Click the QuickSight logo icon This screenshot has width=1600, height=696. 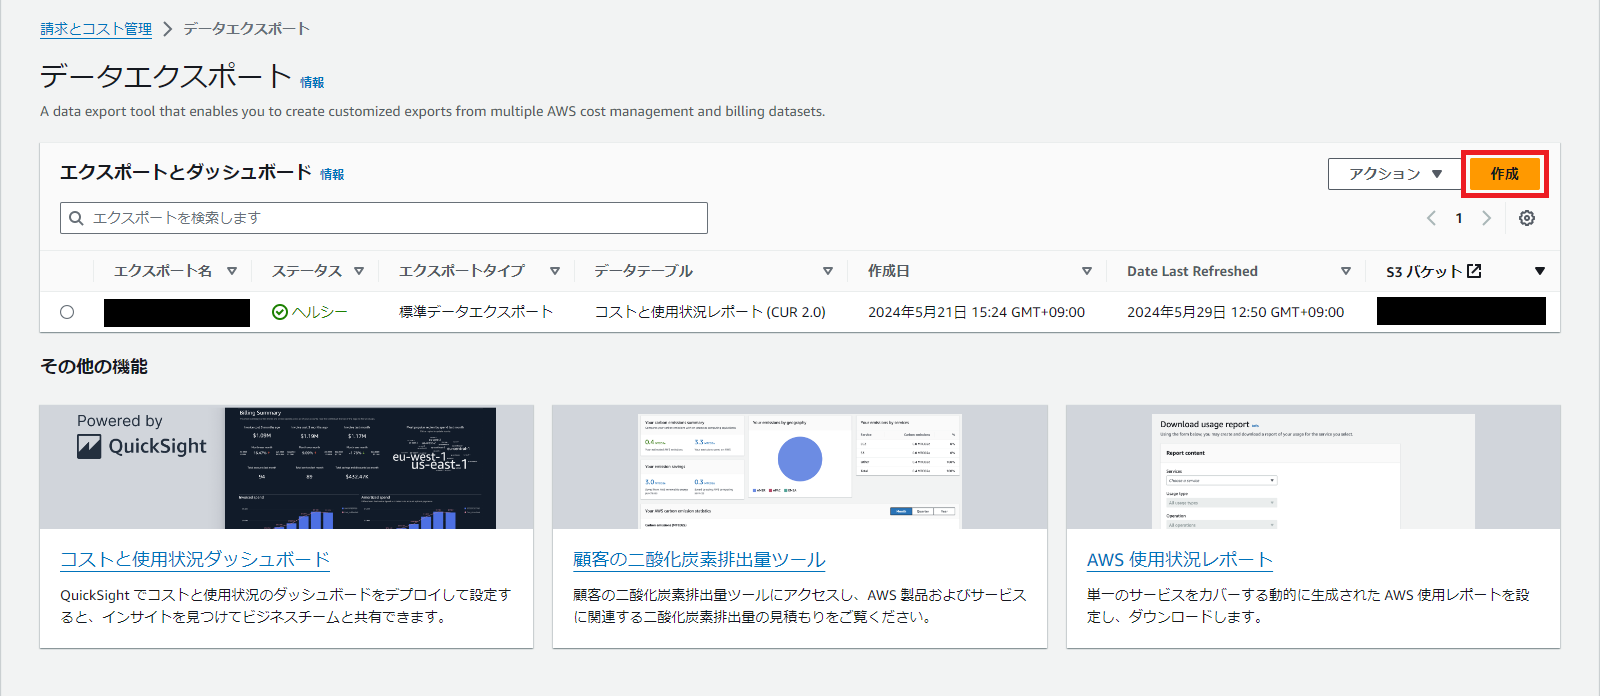89,447
